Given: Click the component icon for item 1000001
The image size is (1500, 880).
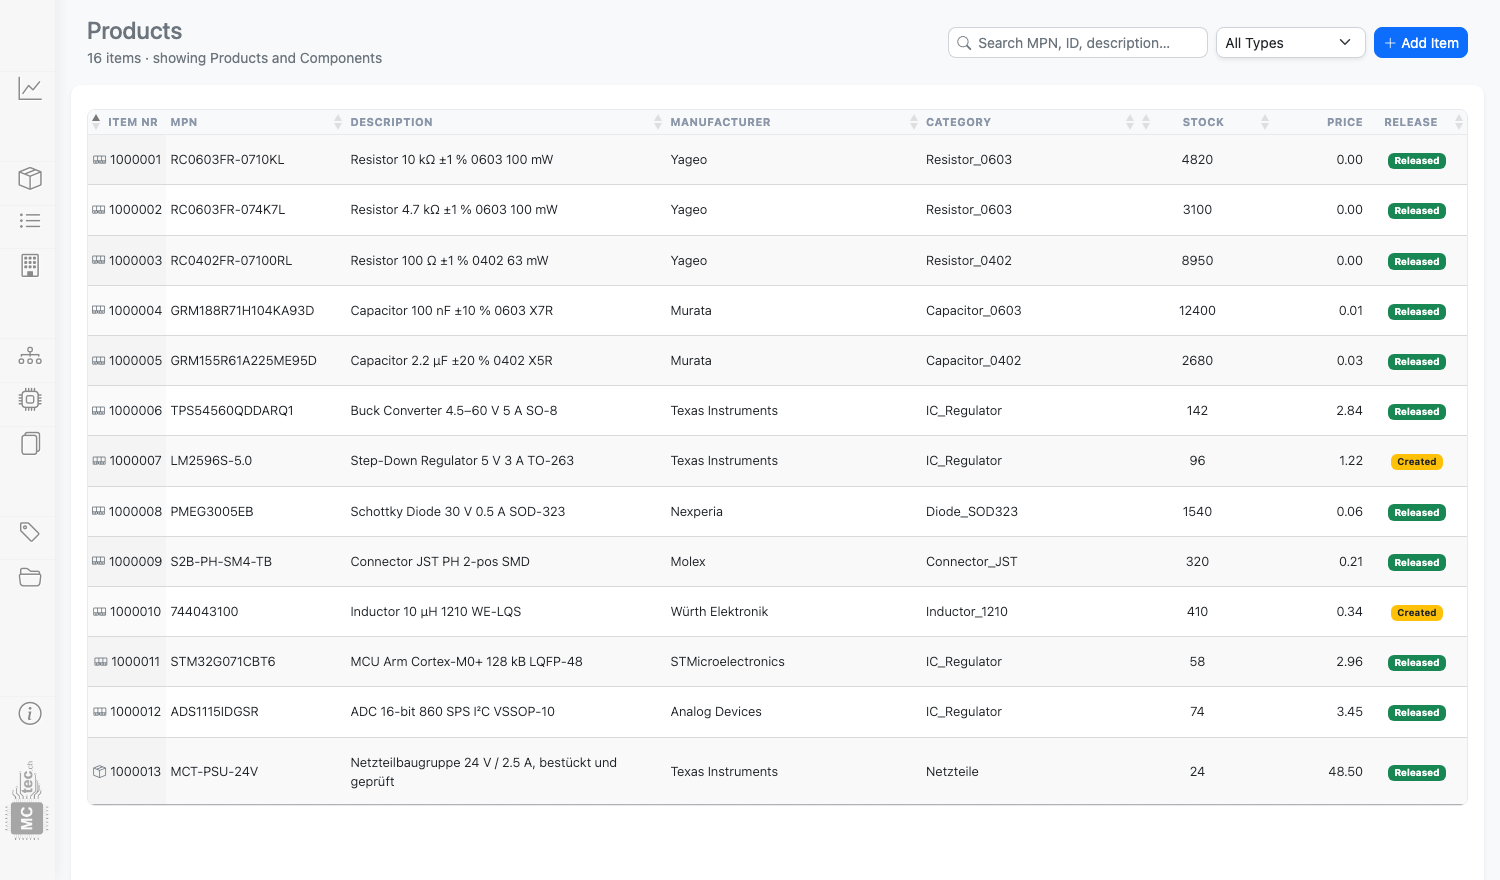Looking at the screenshot, I should 99,160.
